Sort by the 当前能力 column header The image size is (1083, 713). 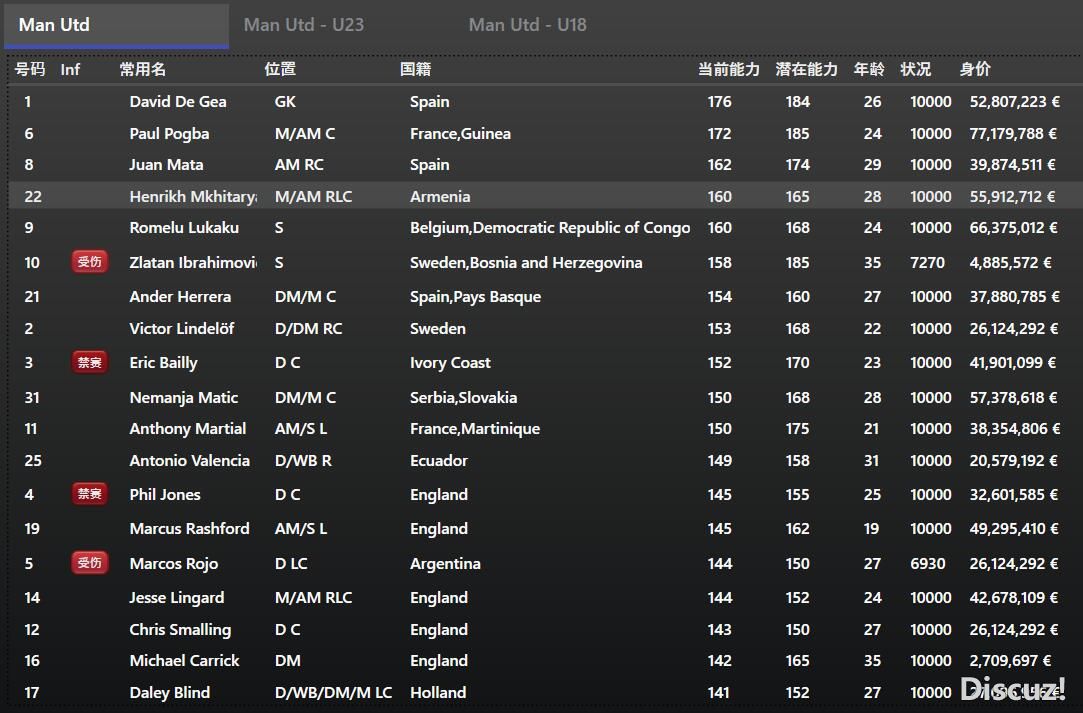click(729, 69)
